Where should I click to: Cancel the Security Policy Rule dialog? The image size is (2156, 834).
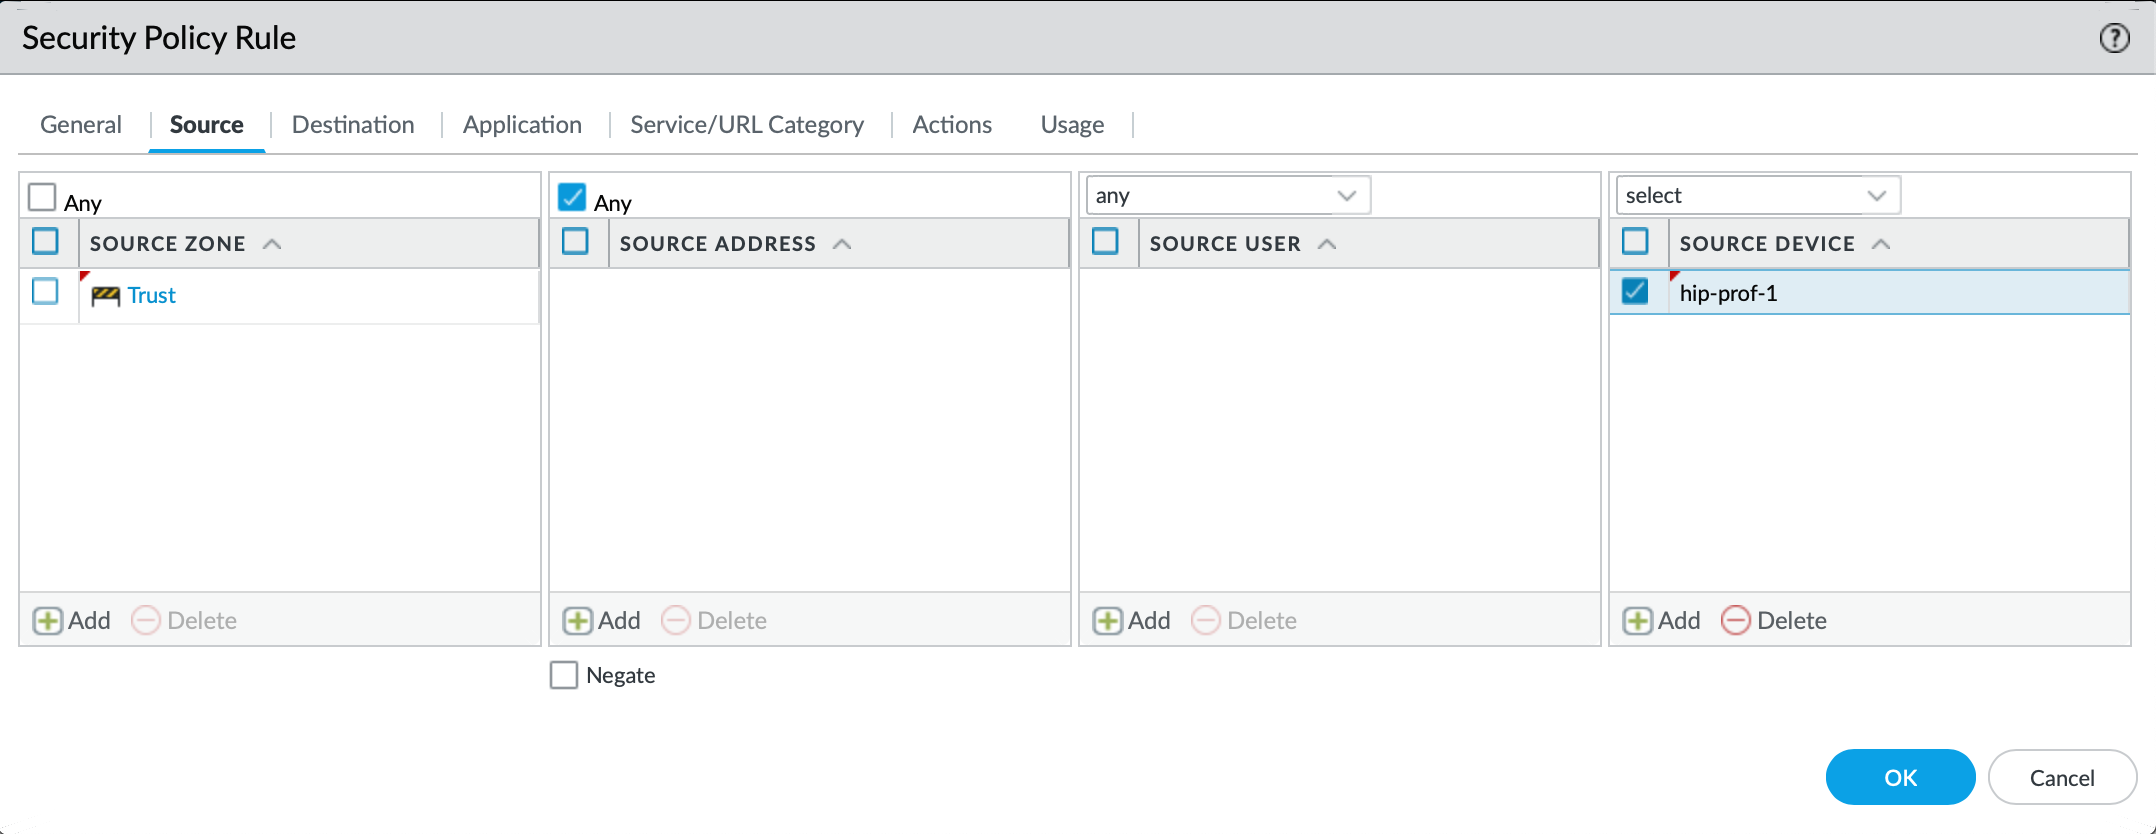coord(2062,777)
